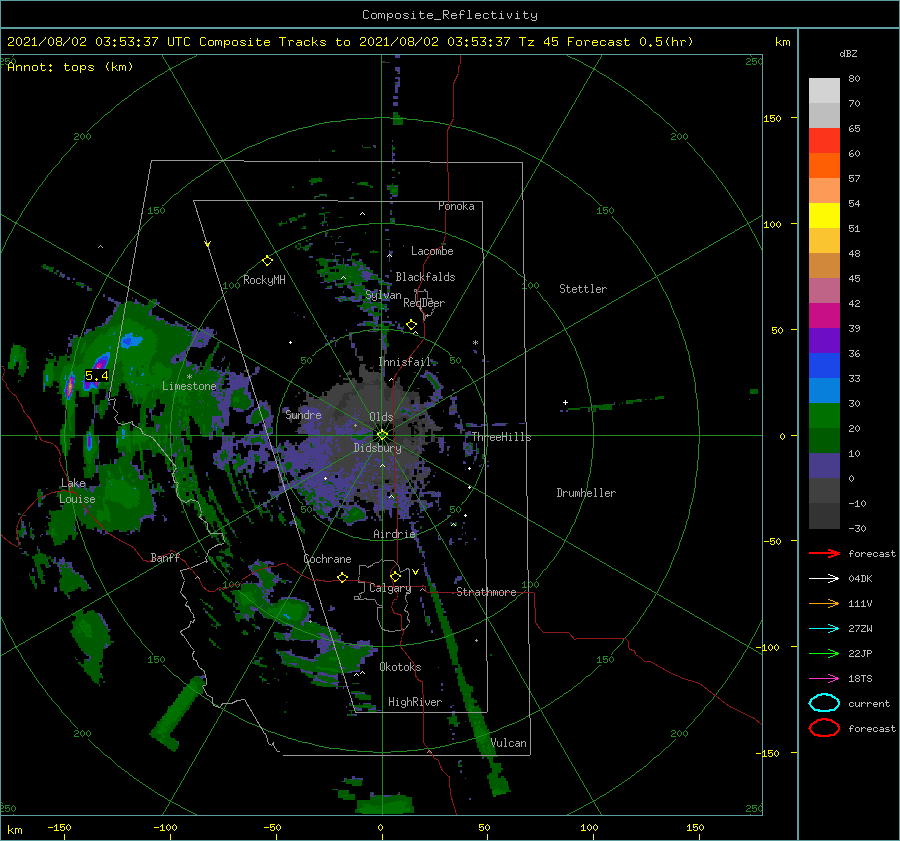Image resolution: width=900 pixels, height=841 pixels.
Task: Click the Drumheller city label
Action: 586,493
